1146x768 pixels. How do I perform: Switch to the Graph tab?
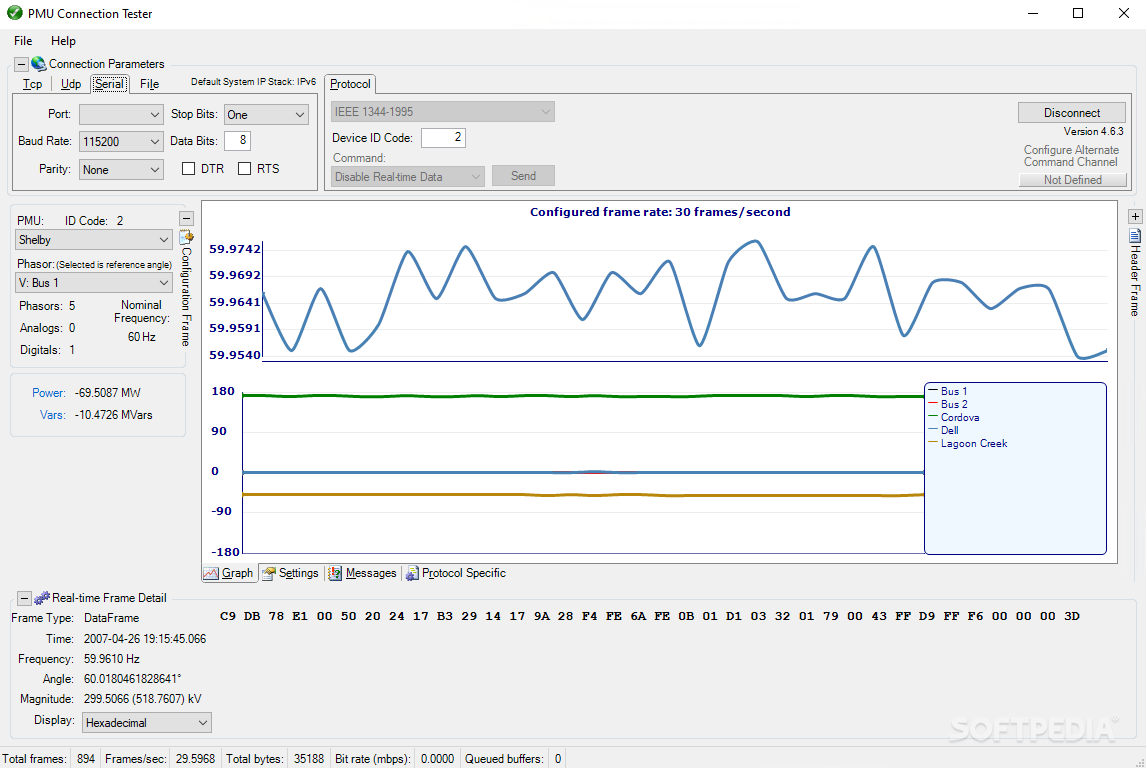click(229, 574)
